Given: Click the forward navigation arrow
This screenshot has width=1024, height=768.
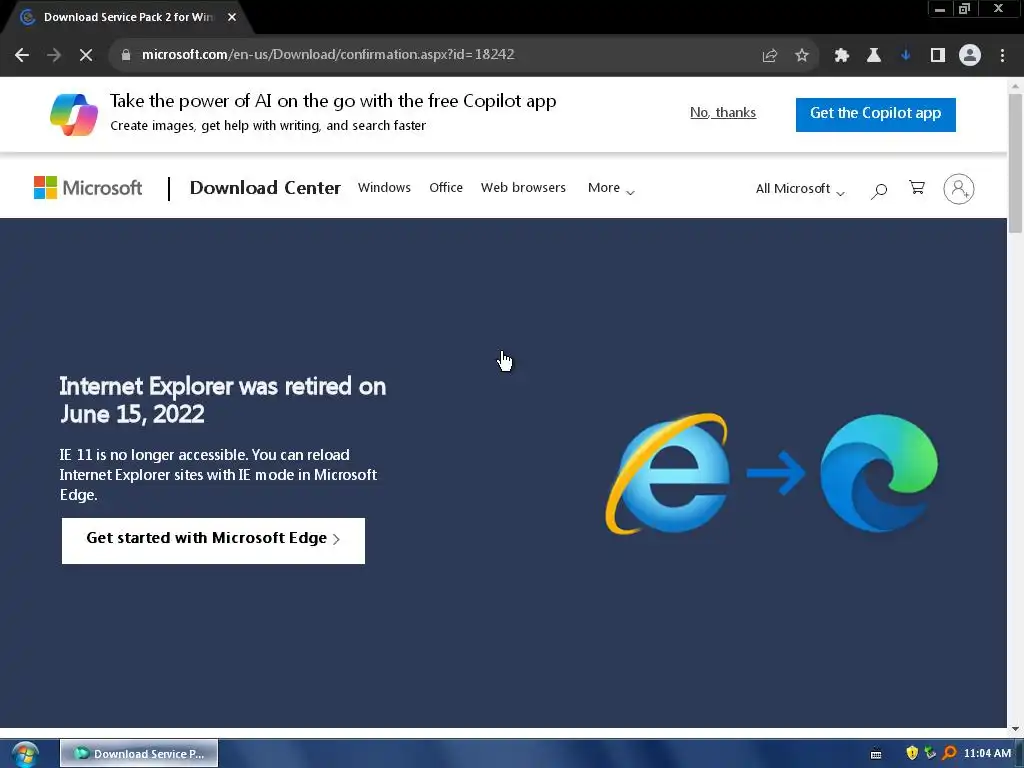Looking at the screenshot, I should tap(54, 55).
